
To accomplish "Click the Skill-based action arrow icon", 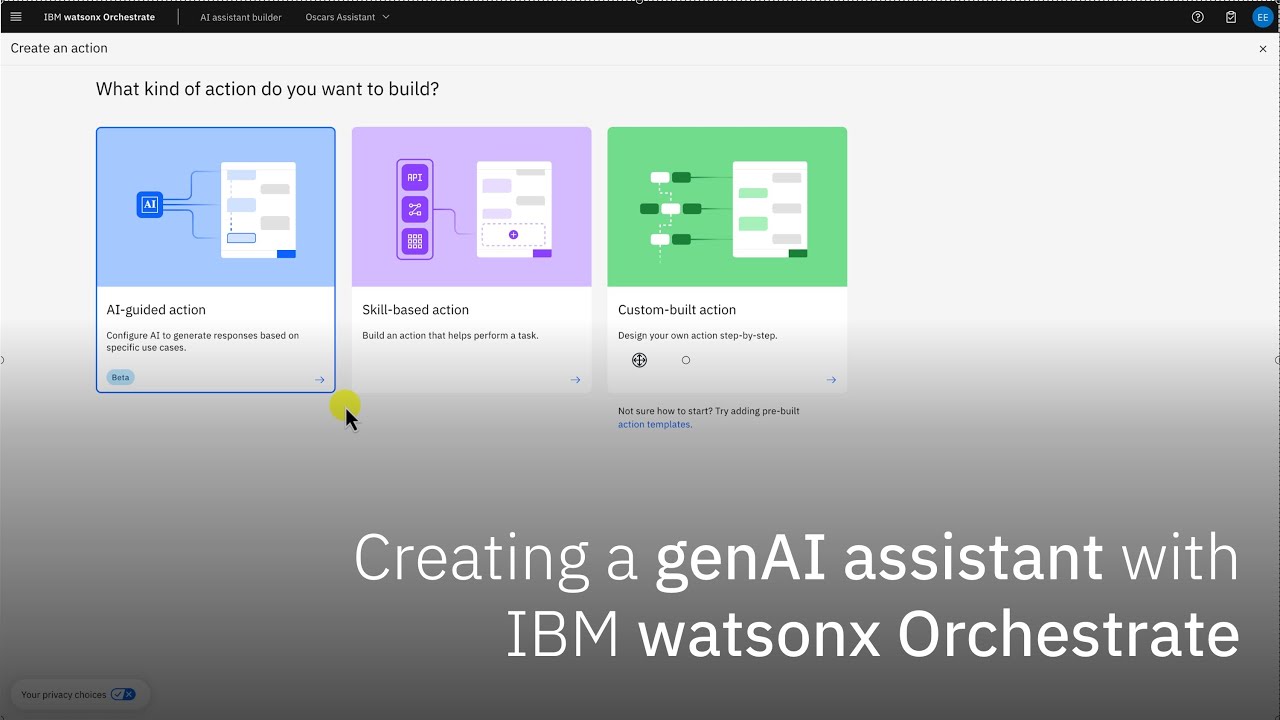I will pyautogui.click(x=576, y=380).
